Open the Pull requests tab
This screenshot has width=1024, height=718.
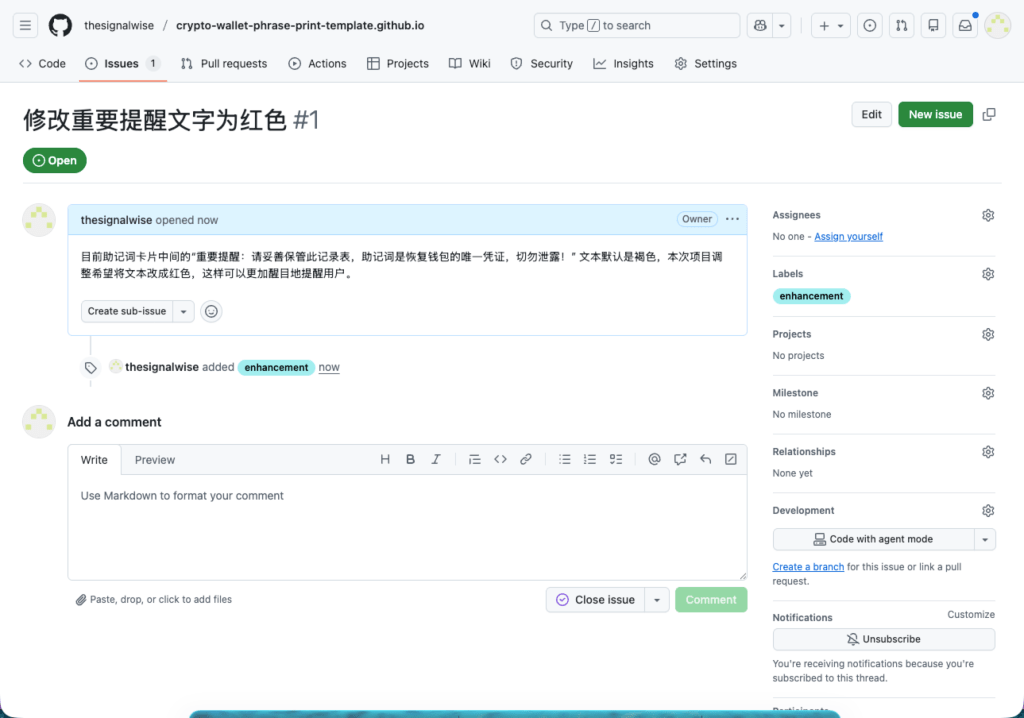(224, 63)
